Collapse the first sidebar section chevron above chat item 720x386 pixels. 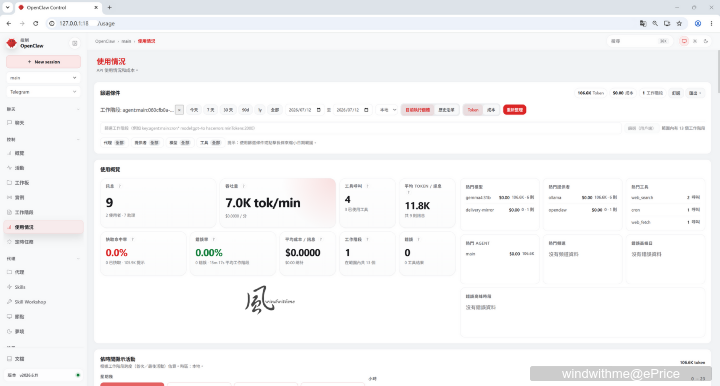pos(78,109)
